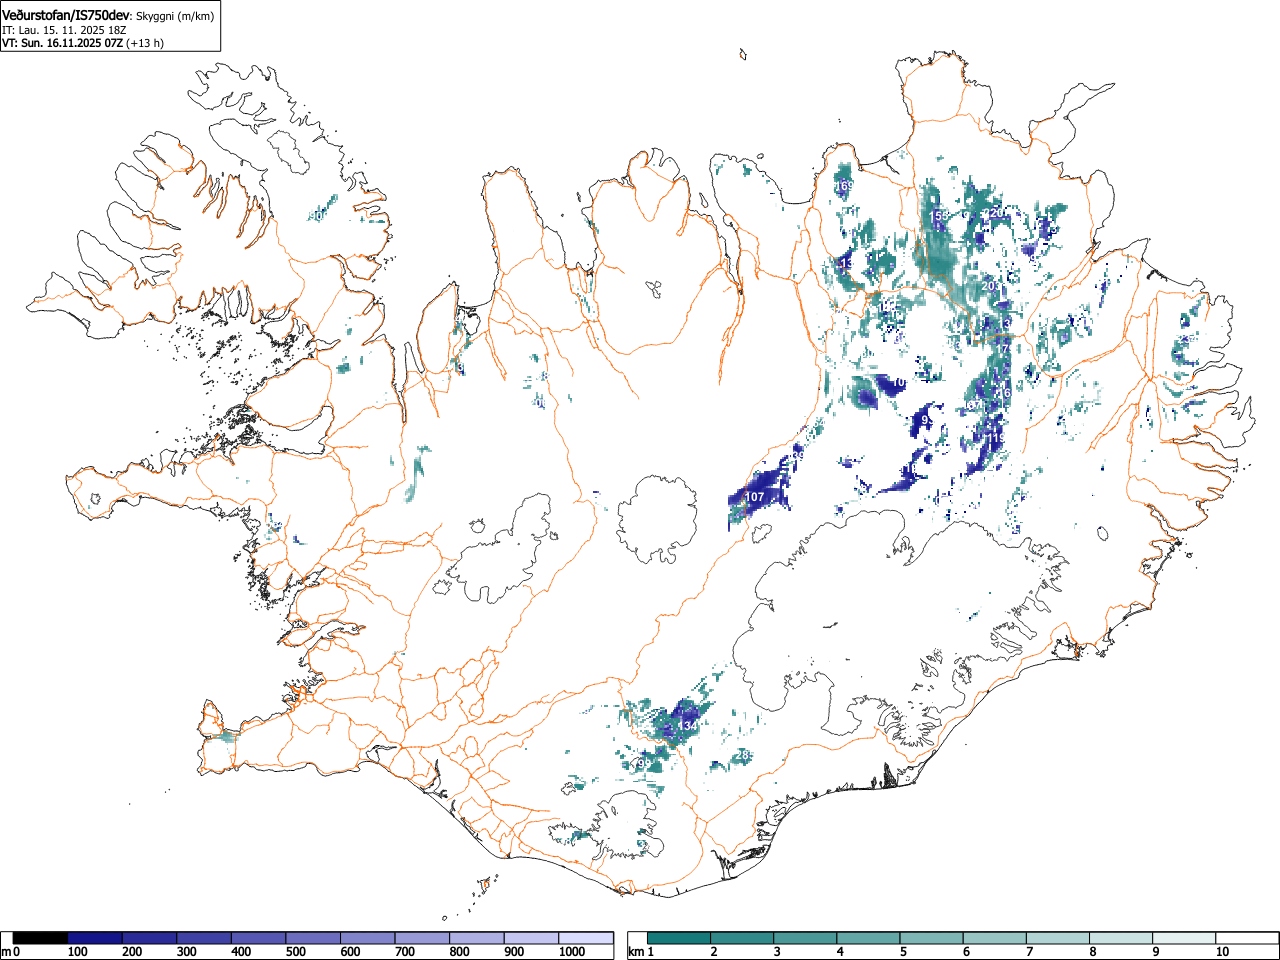Select the 800–900 m lavender legend segment

[x=477, y=938]
